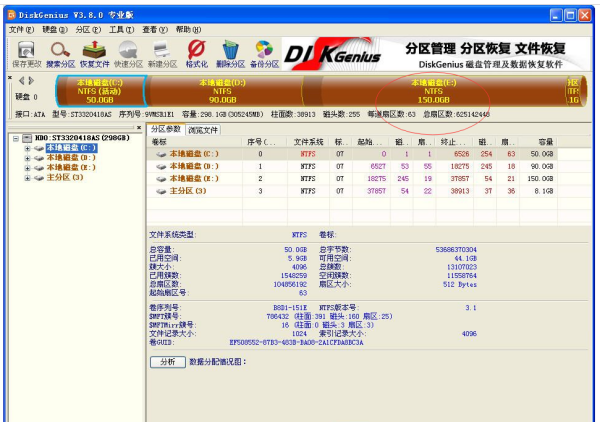The image size is (600, 422).
Task: Select 主分区(3) in the disk tree
Action: point(65,178)
